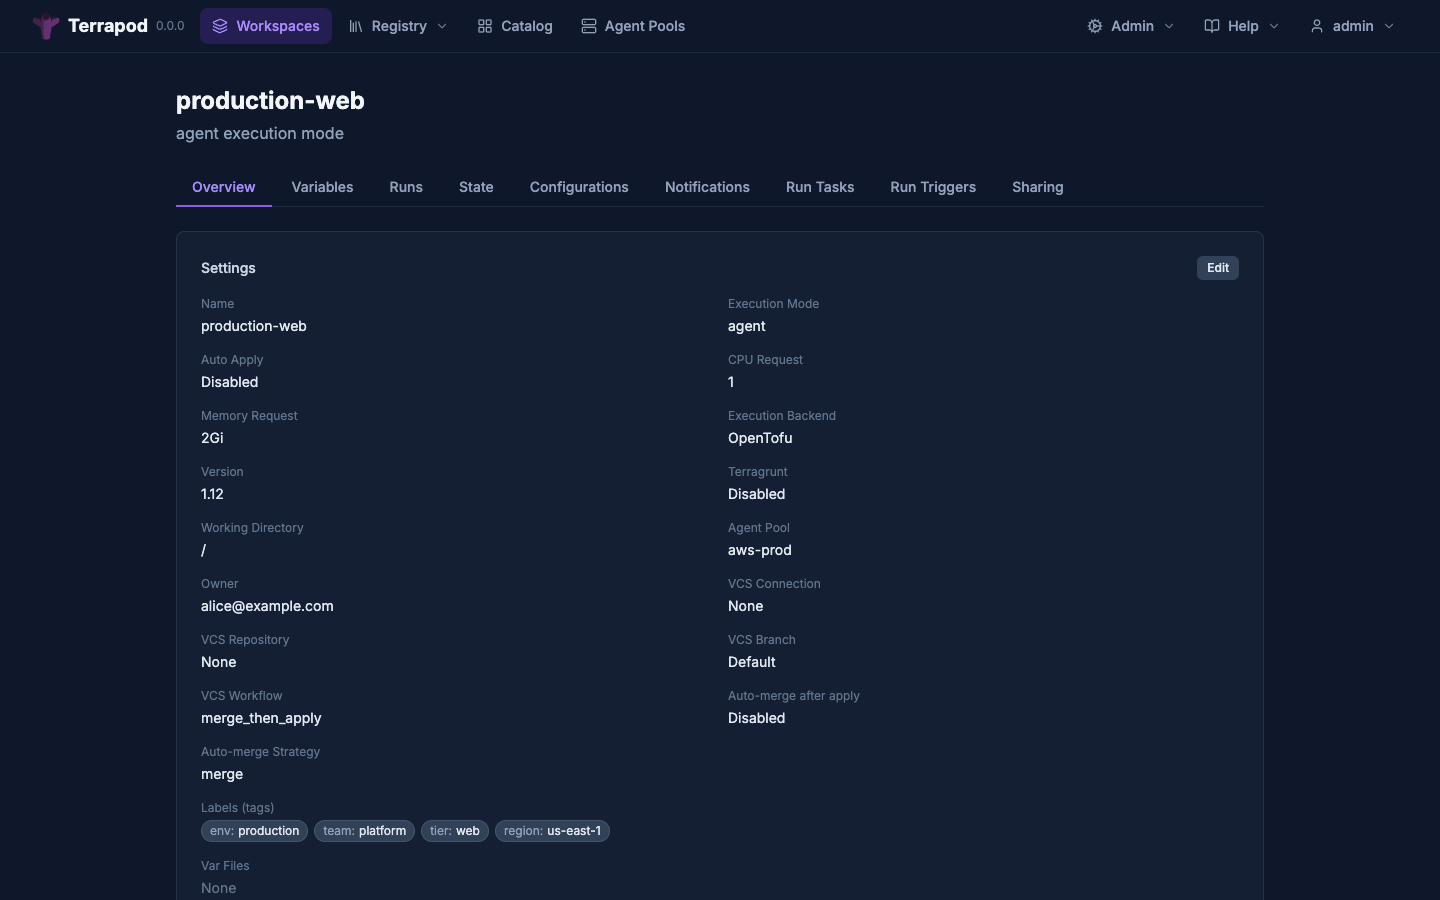1440x900 pixels.
Task: Click the Edit settings button
Action: pos(1218,268)
